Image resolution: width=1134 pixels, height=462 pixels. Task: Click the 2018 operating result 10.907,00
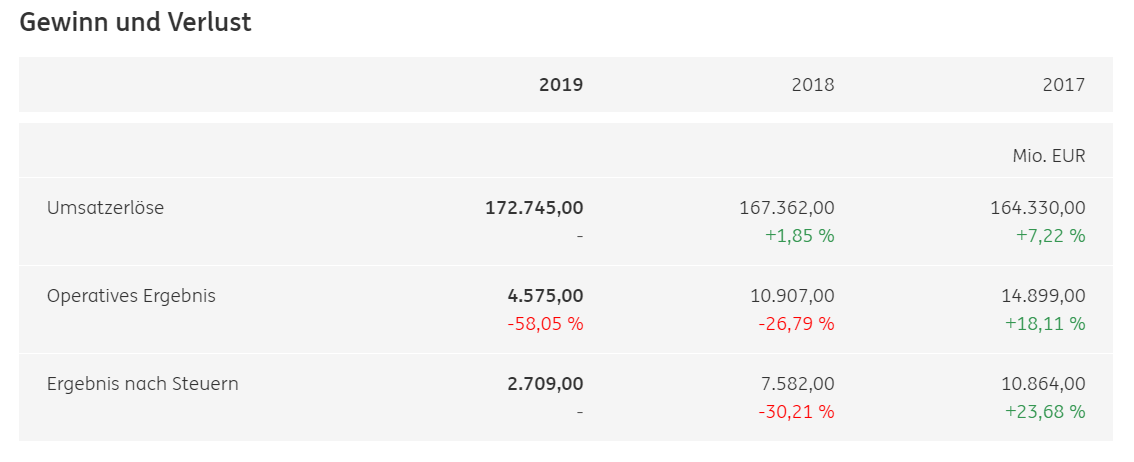[x=792, y=296]
